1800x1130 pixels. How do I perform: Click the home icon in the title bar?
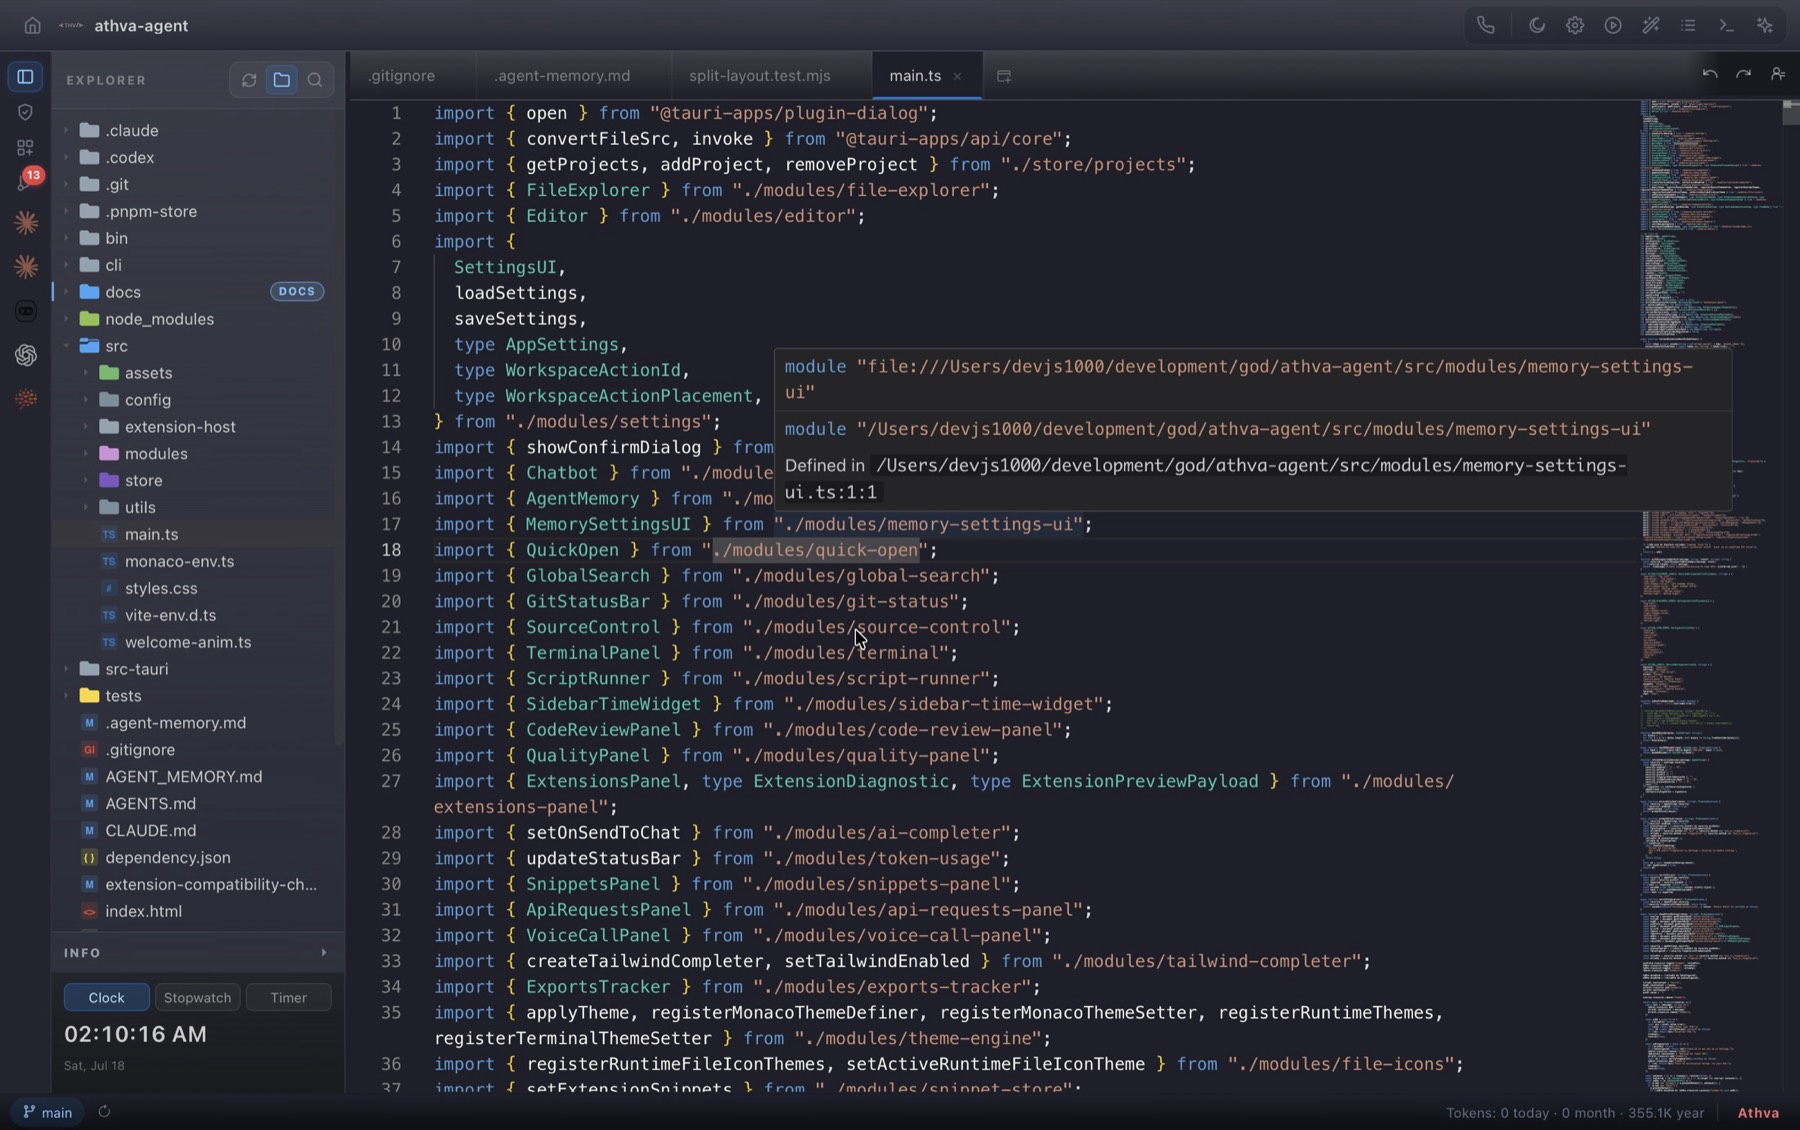(x=32, y=25)
